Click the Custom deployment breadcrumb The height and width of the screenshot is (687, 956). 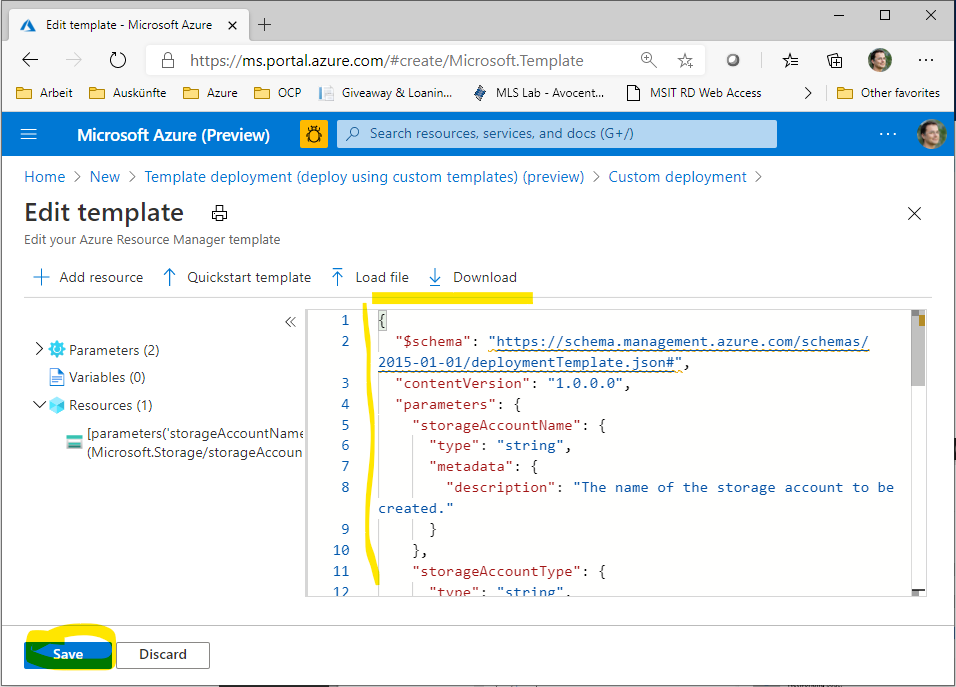click(x=677, y=176)
